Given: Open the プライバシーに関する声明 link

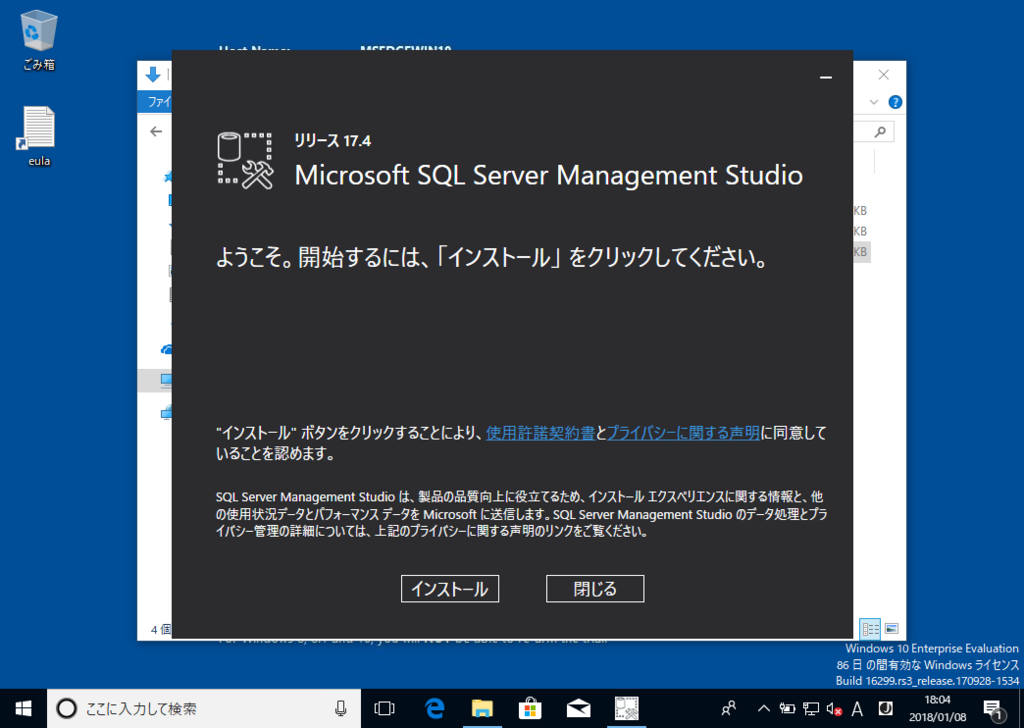Looking at the screenshot, I should click(683, 432).
